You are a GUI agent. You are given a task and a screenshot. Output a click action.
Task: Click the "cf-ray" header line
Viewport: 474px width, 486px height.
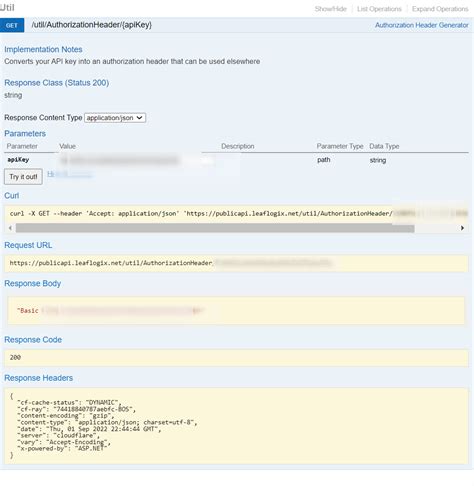pyautogui.click(x=76, y=409)
